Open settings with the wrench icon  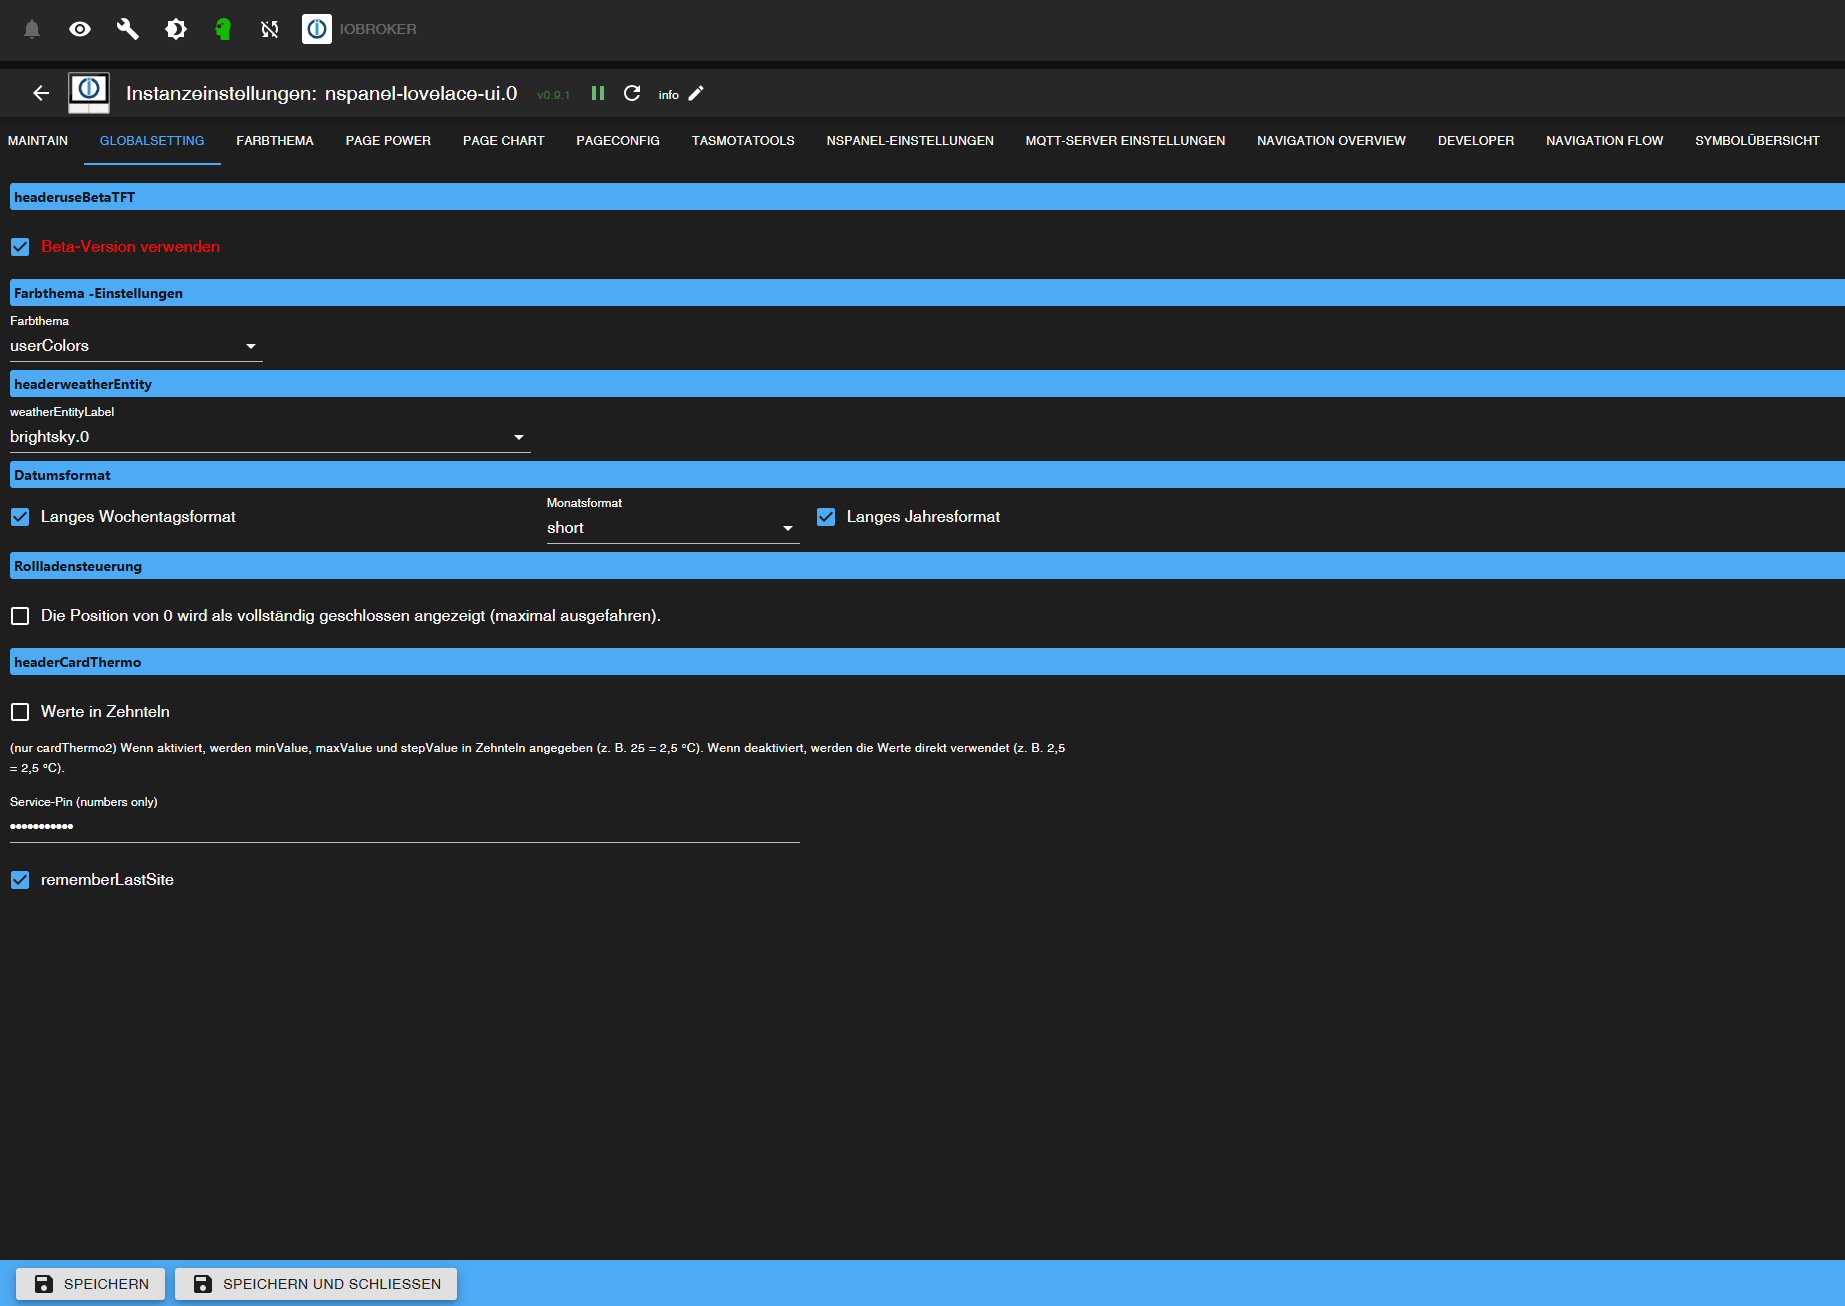[x=127, y=29]
